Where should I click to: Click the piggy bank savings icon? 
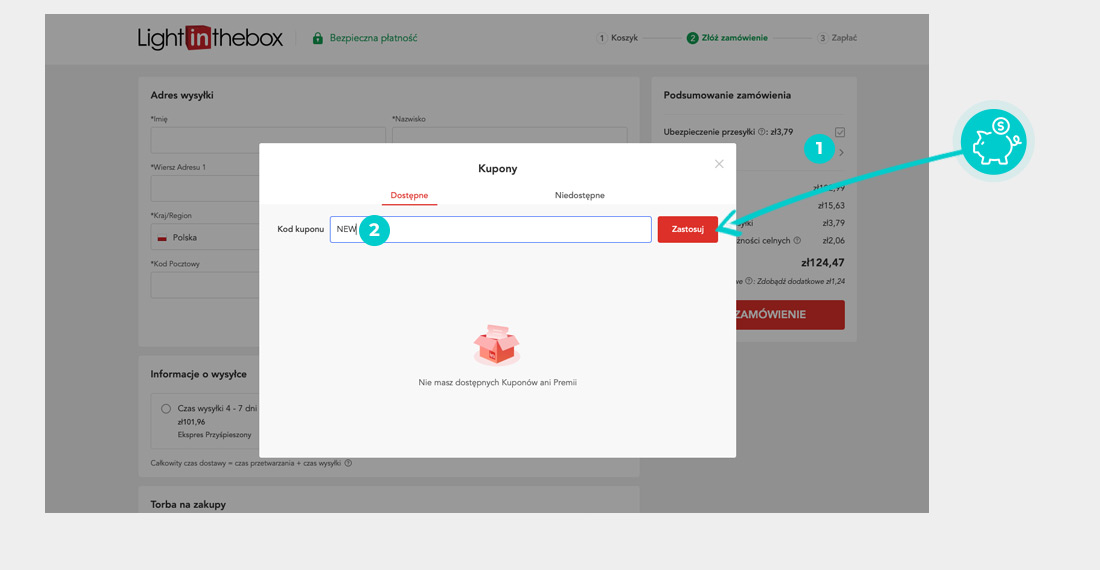tap(996, 142)
